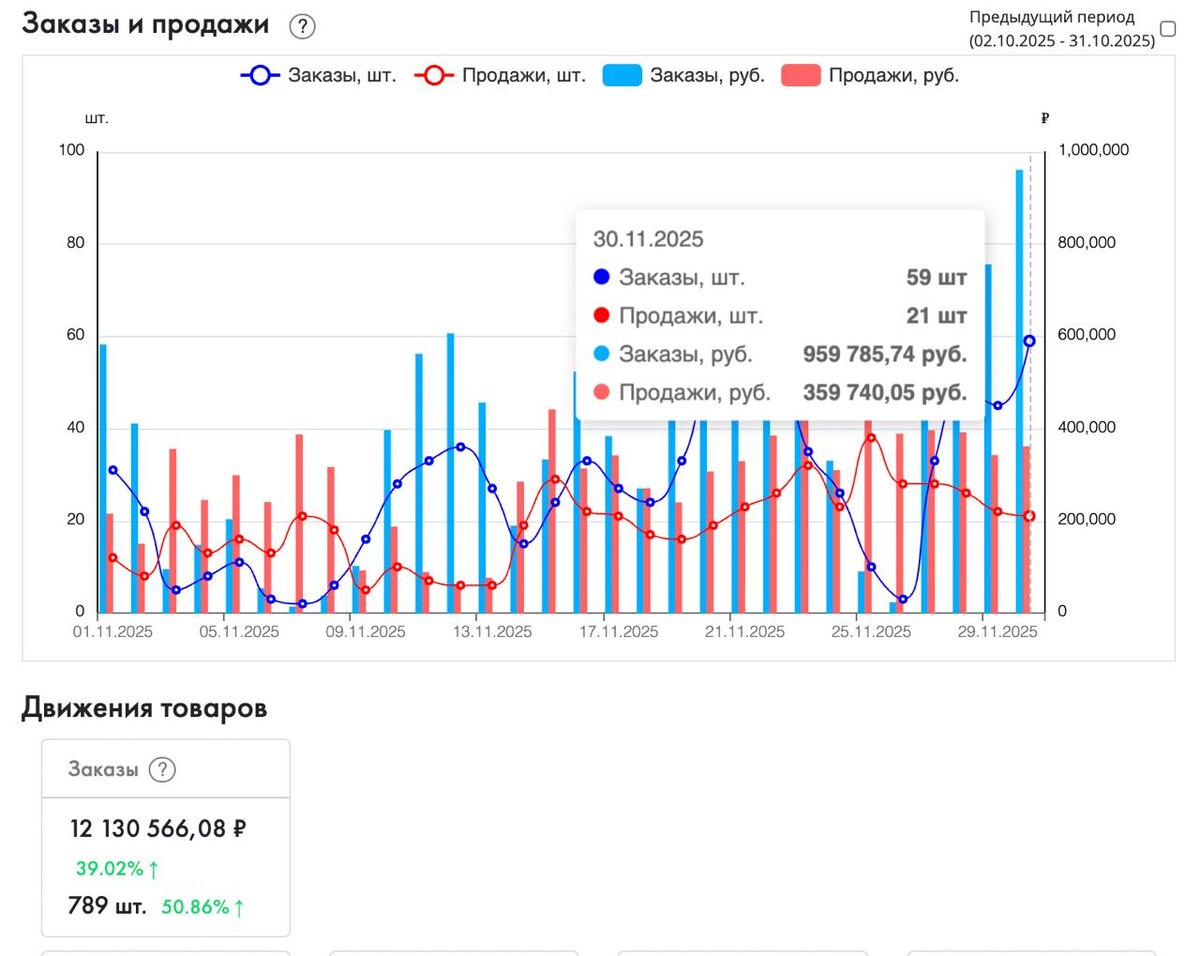This screenshot has width=1200, height=956.
Task: Click the 39.02% growth indicator
Action: point(117,869)
